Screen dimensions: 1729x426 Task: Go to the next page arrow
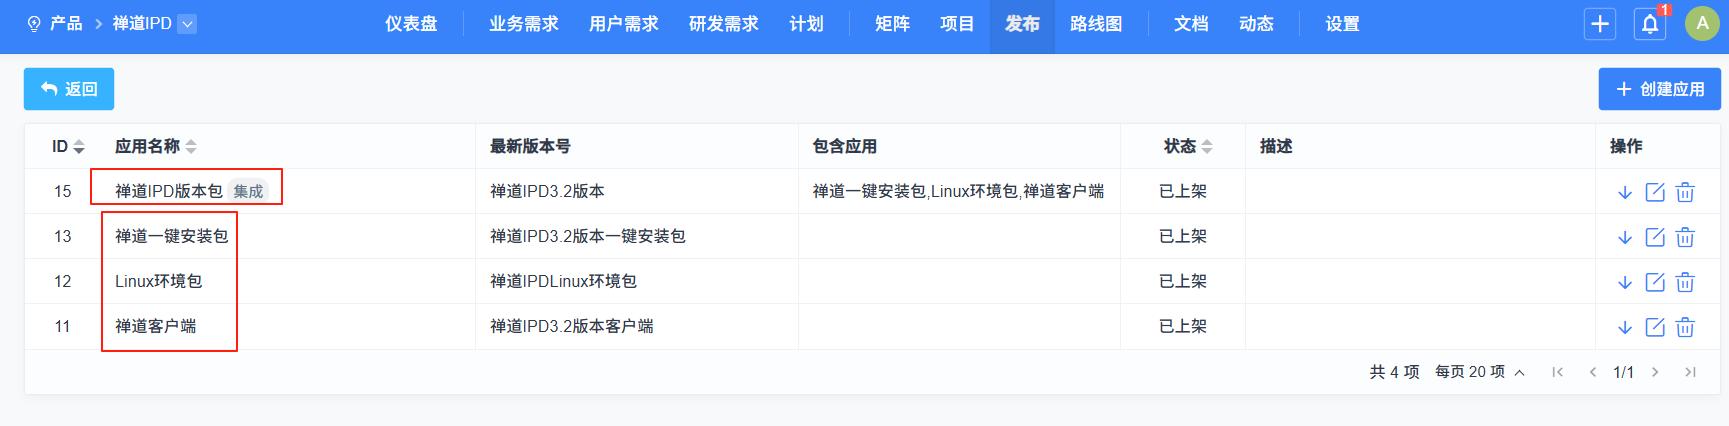[x=1655, y=372]
